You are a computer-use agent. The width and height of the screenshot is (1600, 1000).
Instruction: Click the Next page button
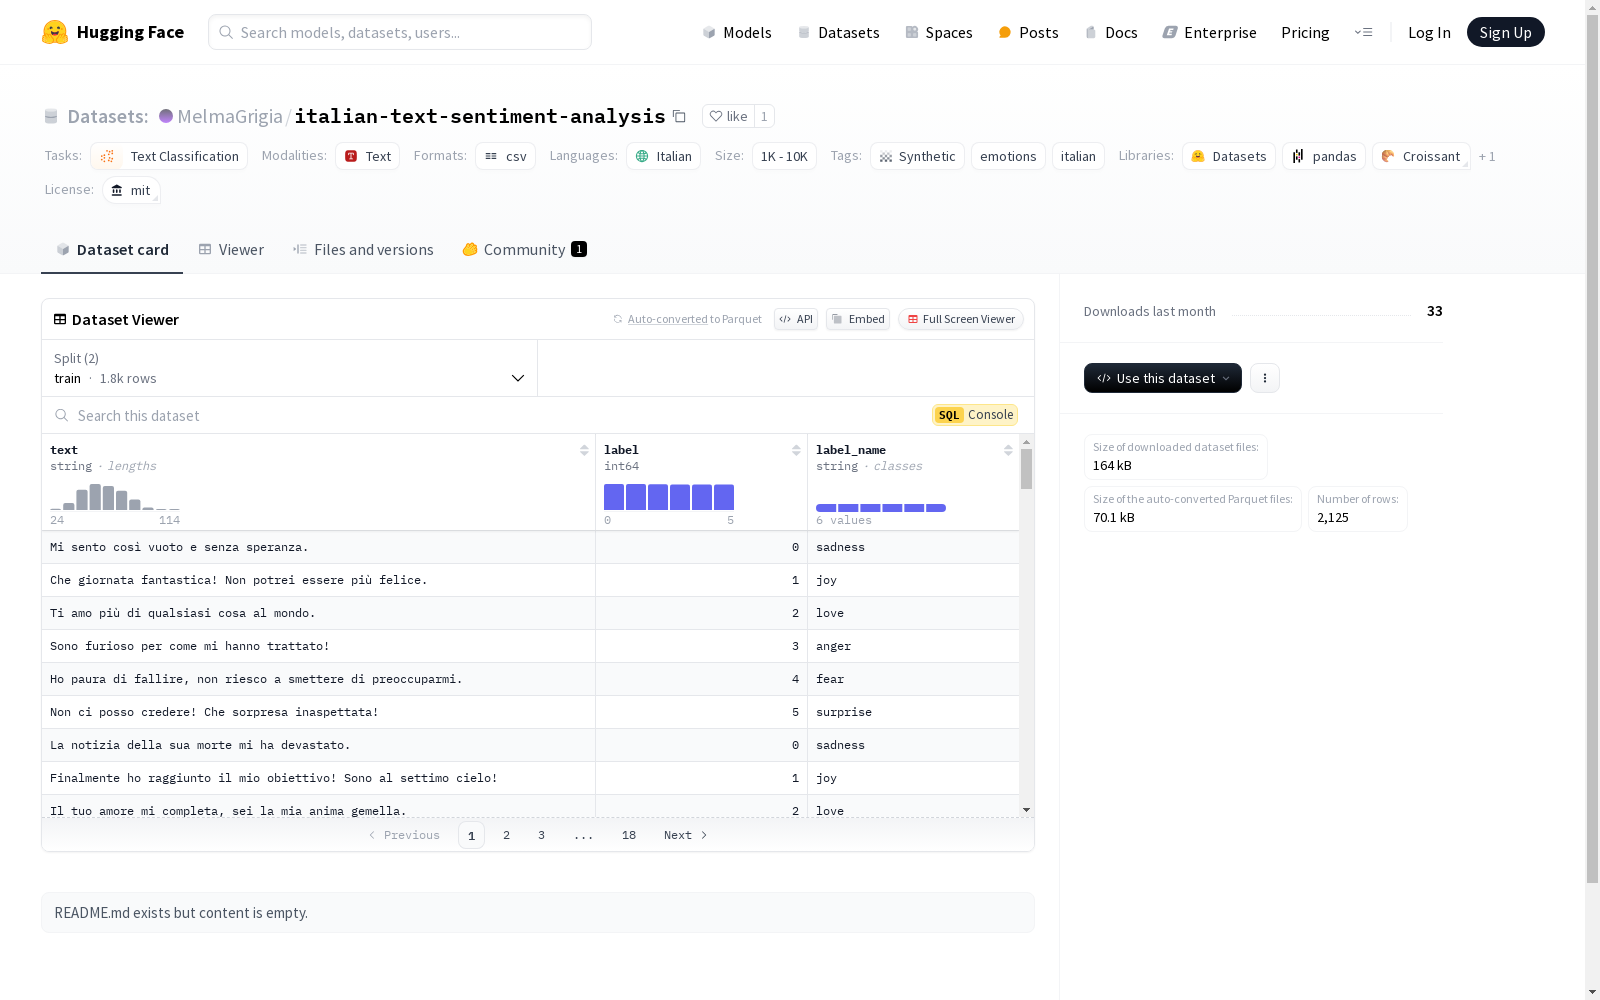[686, 835]
